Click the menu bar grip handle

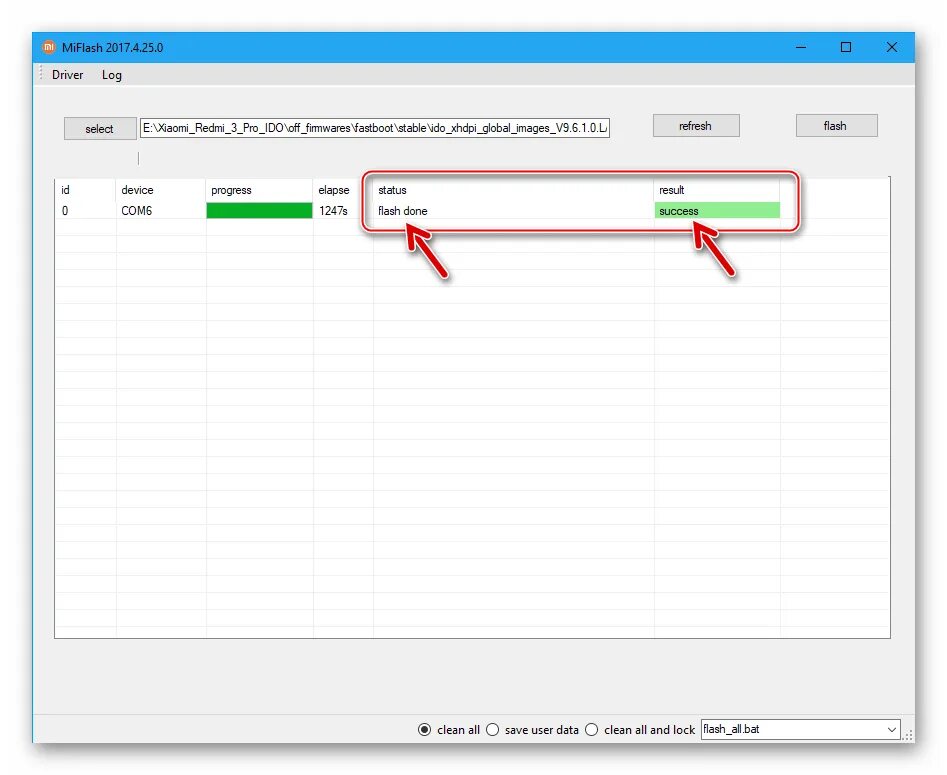point(41,74)
